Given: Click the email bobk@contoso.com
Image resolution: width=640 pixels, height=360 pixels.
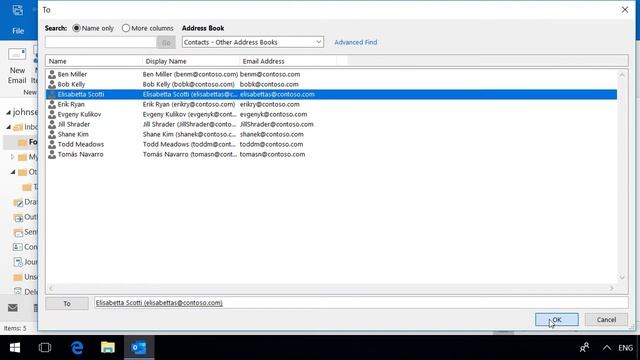Looking at the screenshot, I should [269, 84].
